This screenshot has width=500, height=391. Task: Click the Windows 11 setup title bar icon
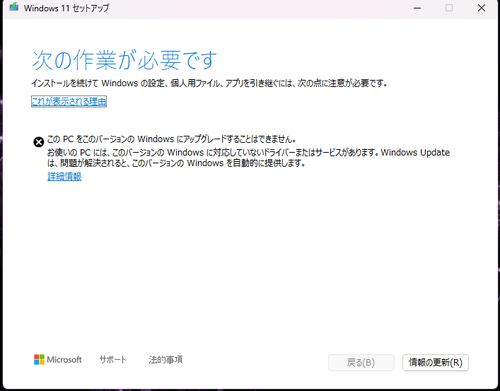tap(14, 7)
